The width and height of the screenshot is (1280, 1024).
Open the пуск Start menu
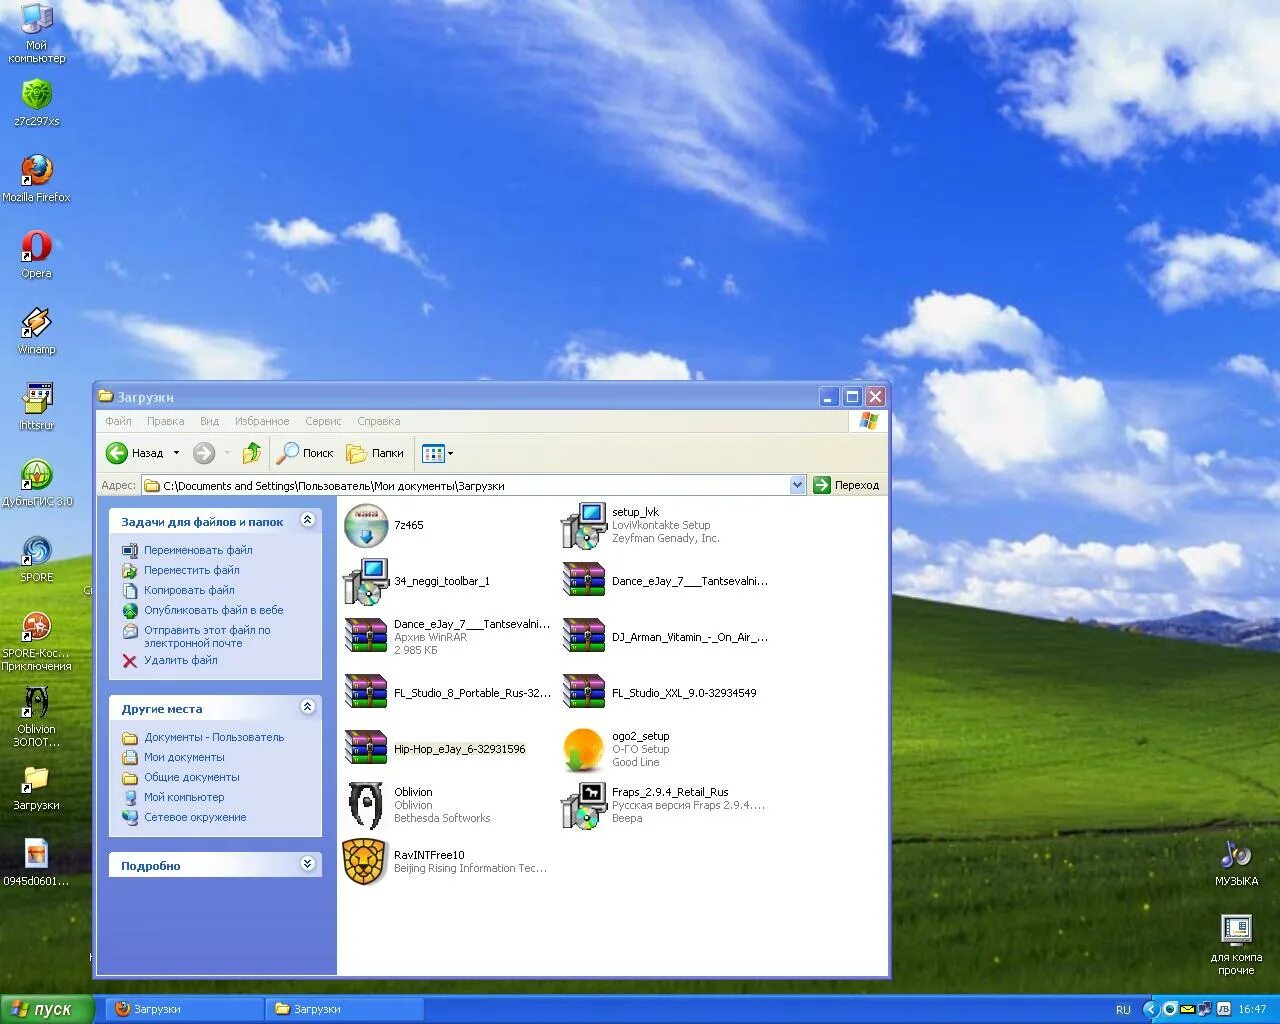point(47,1009)
